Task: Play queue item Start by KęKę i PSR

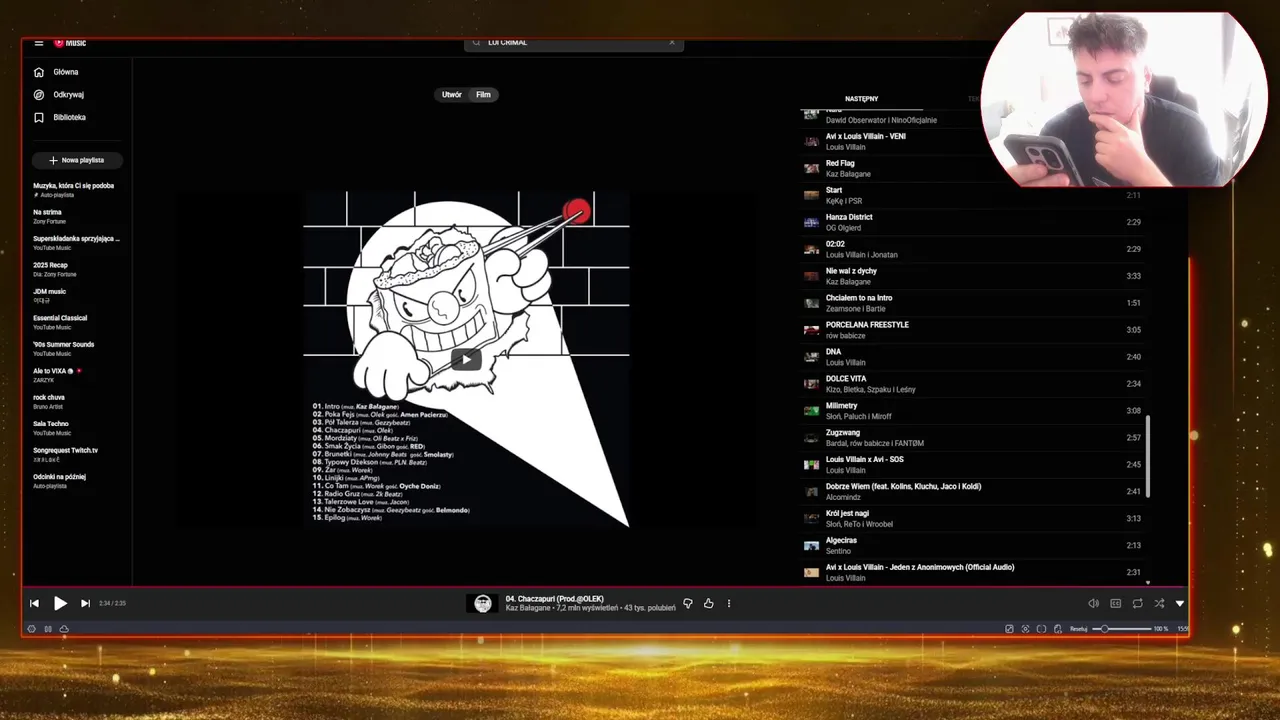Action: [975, 195]
